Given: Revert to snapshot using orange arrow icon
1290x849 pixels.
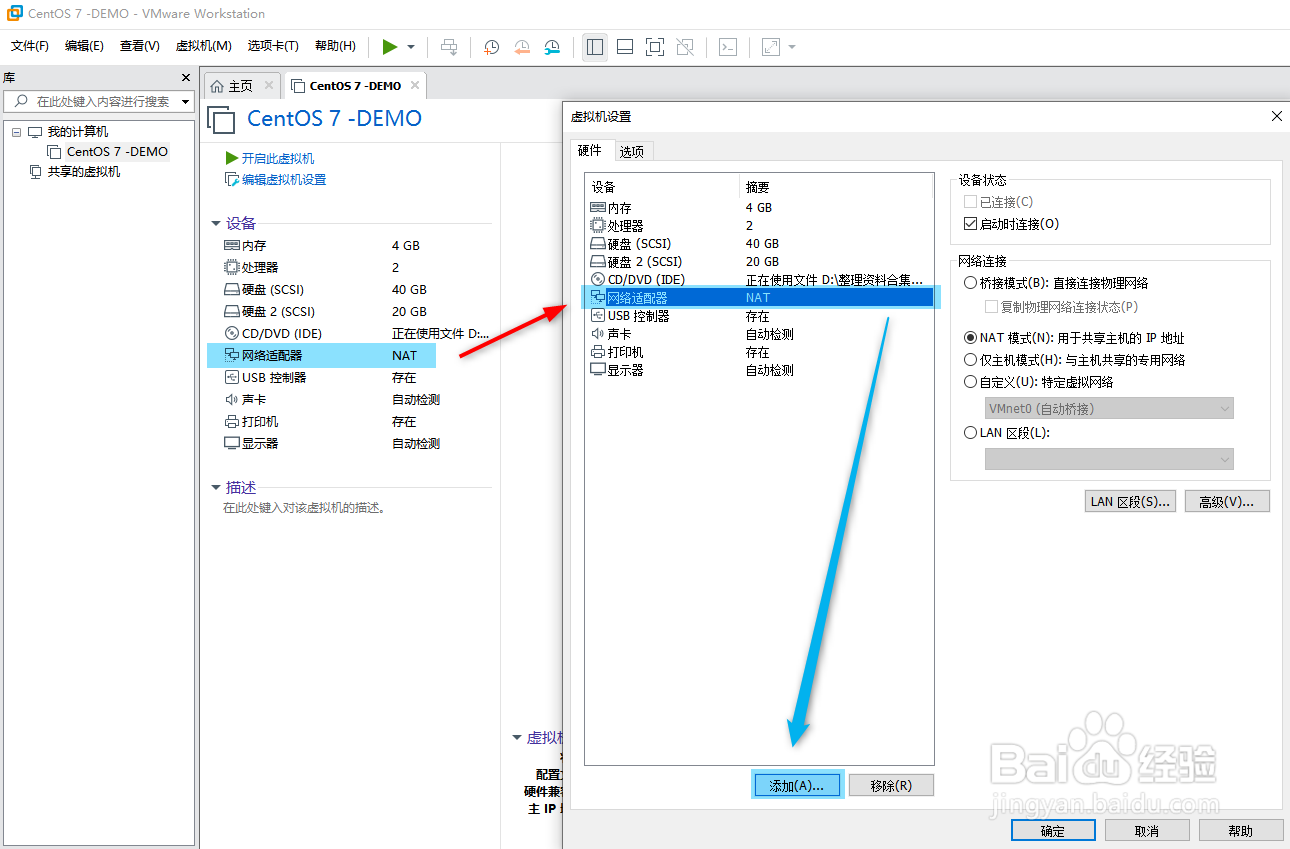Looking at the screenshot, I should pos(521,47).
